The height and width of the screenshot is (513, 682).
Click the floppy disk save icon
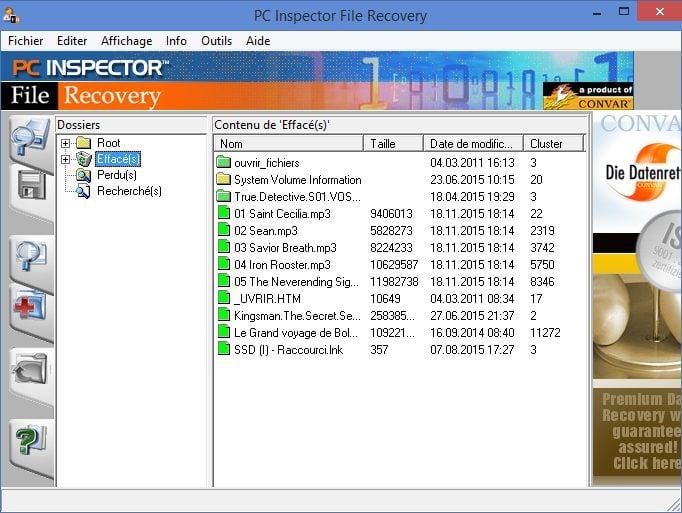coord(32,185)
